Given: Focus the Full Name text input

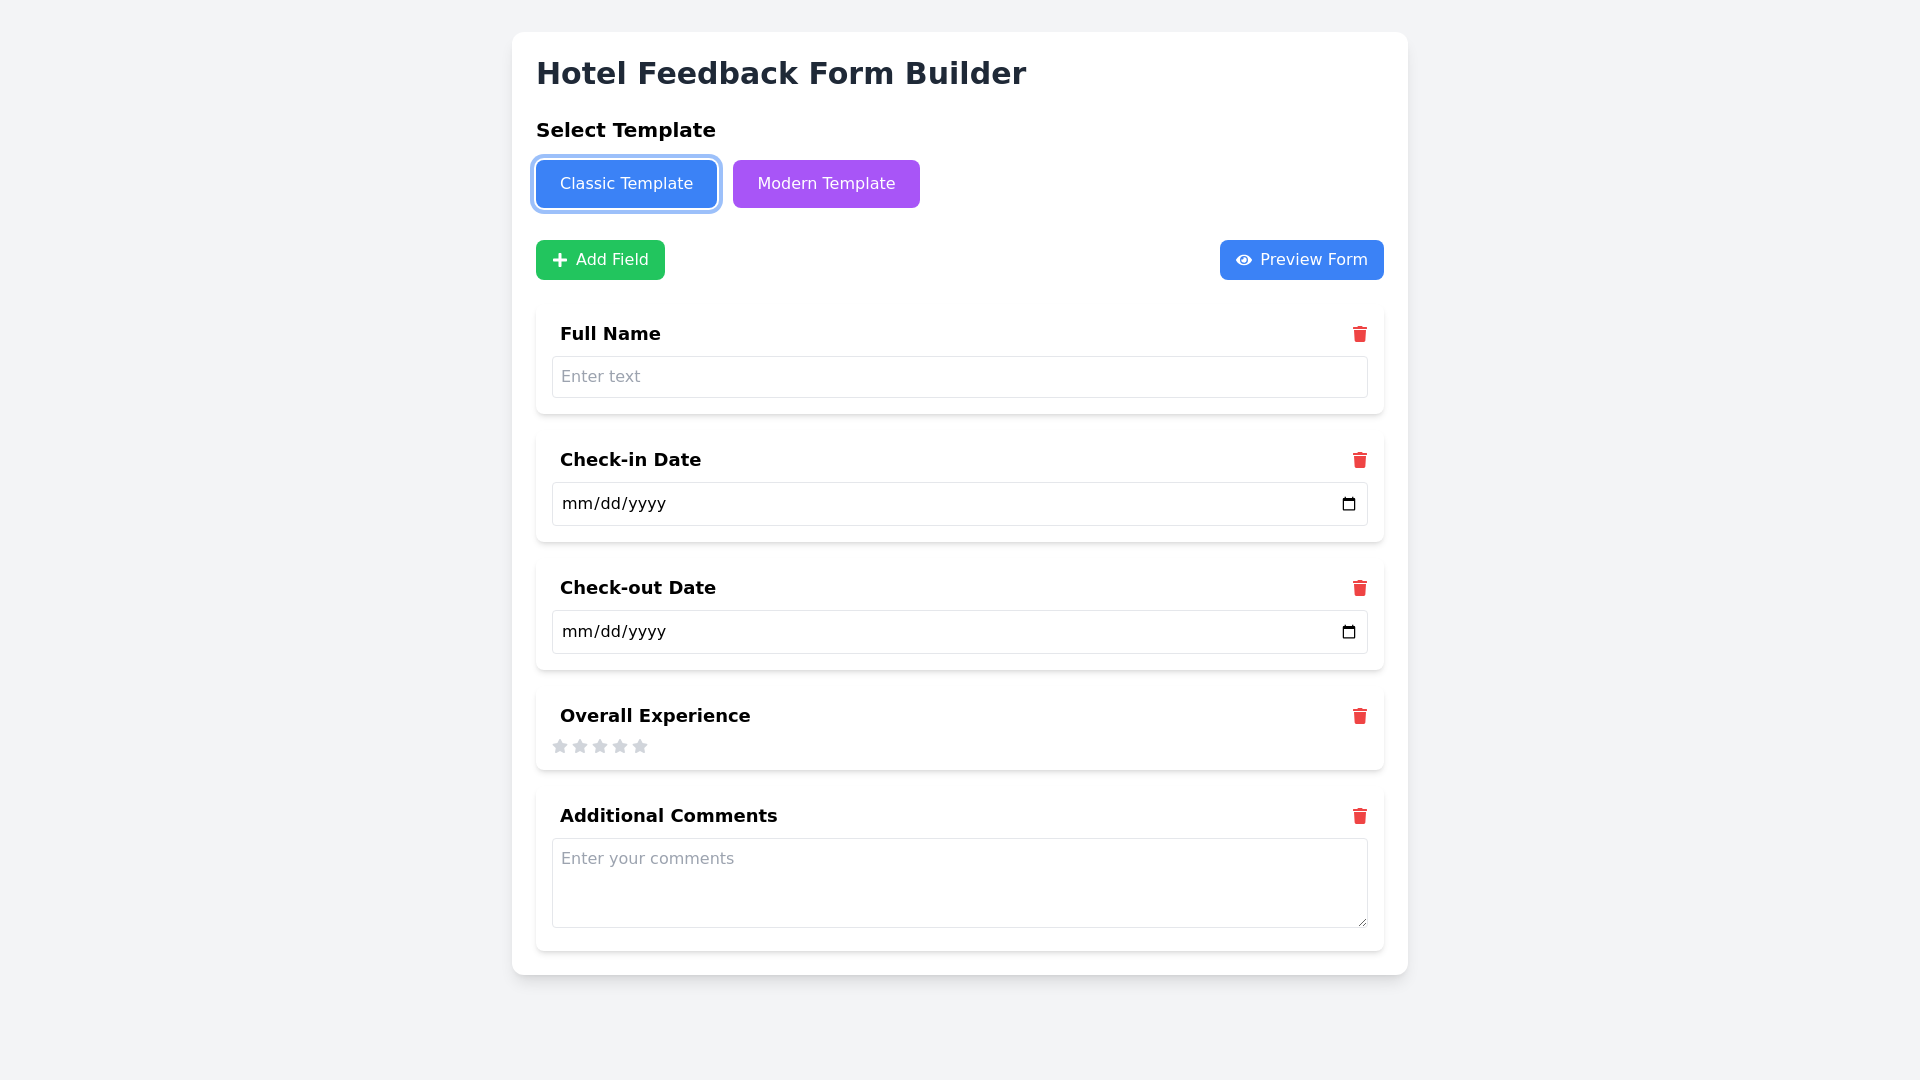Looking at the screenshot, I should click(x=959, y=377).
